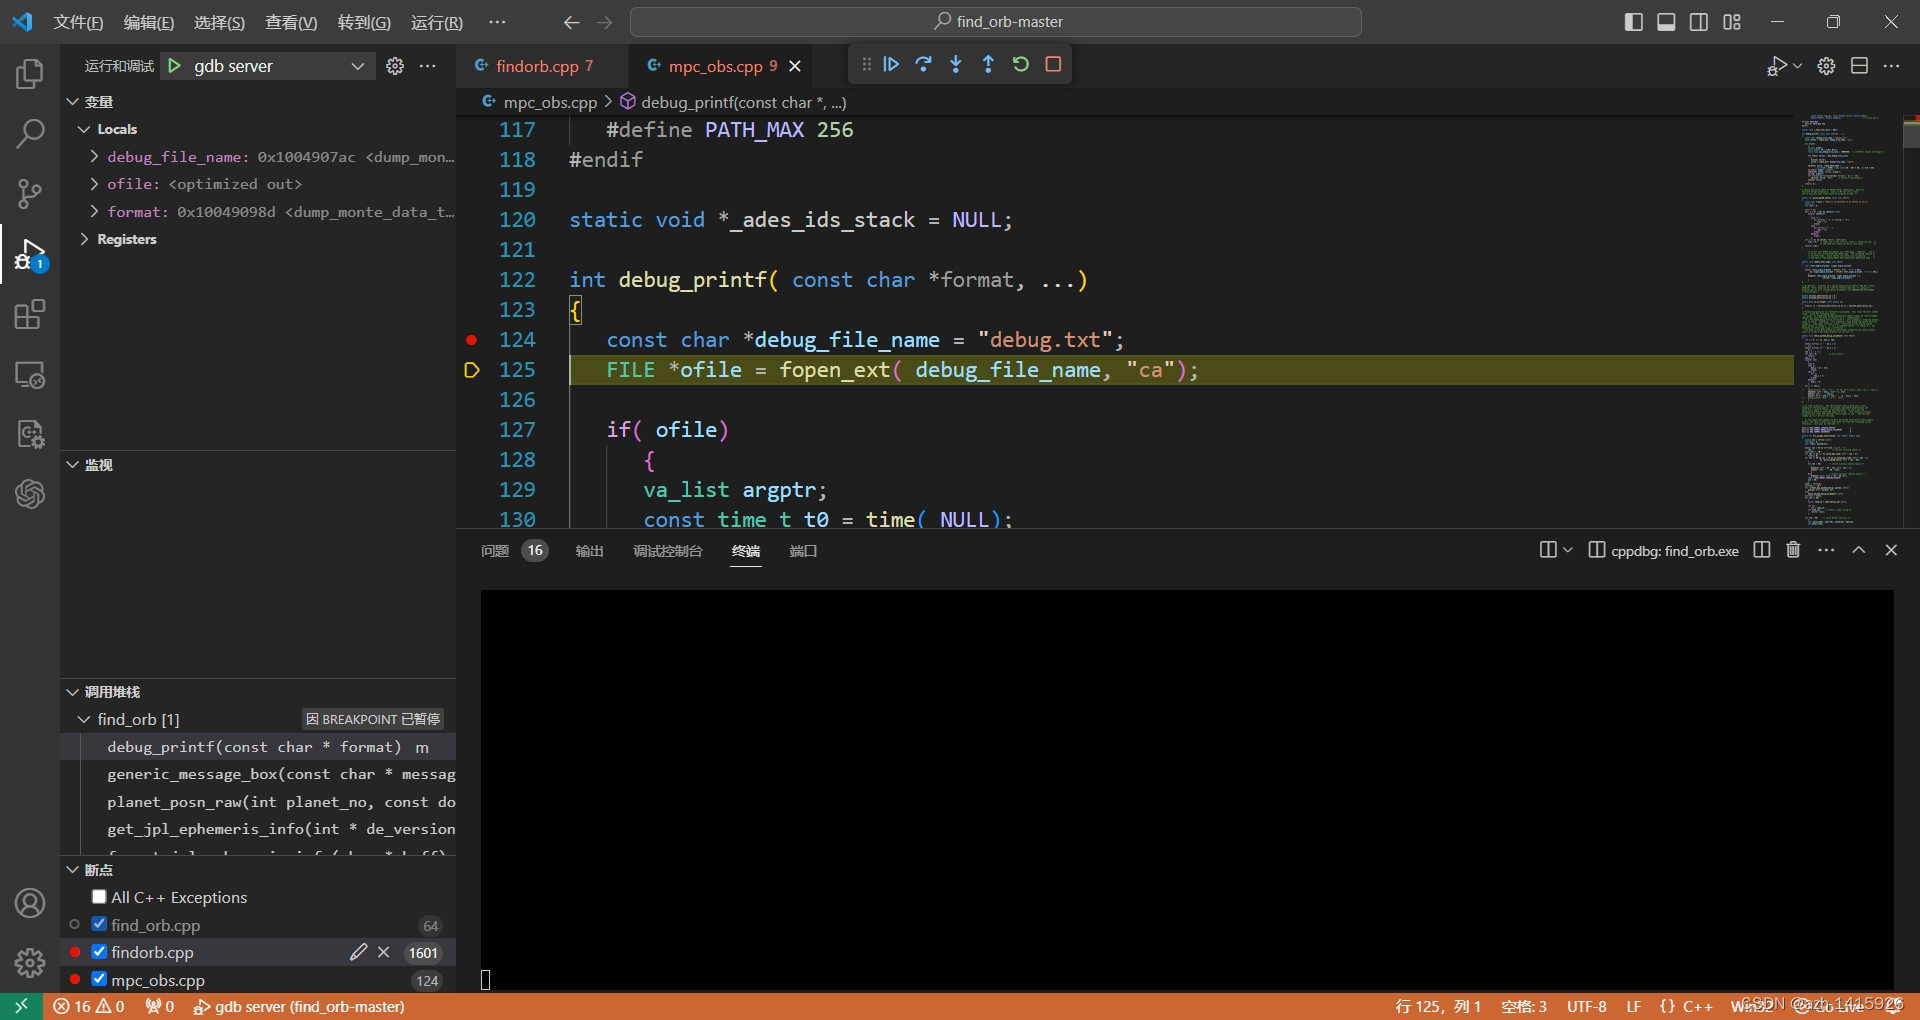Open the 编辑(E) menu
1920x1020 pixels.
tap(148, 22)
